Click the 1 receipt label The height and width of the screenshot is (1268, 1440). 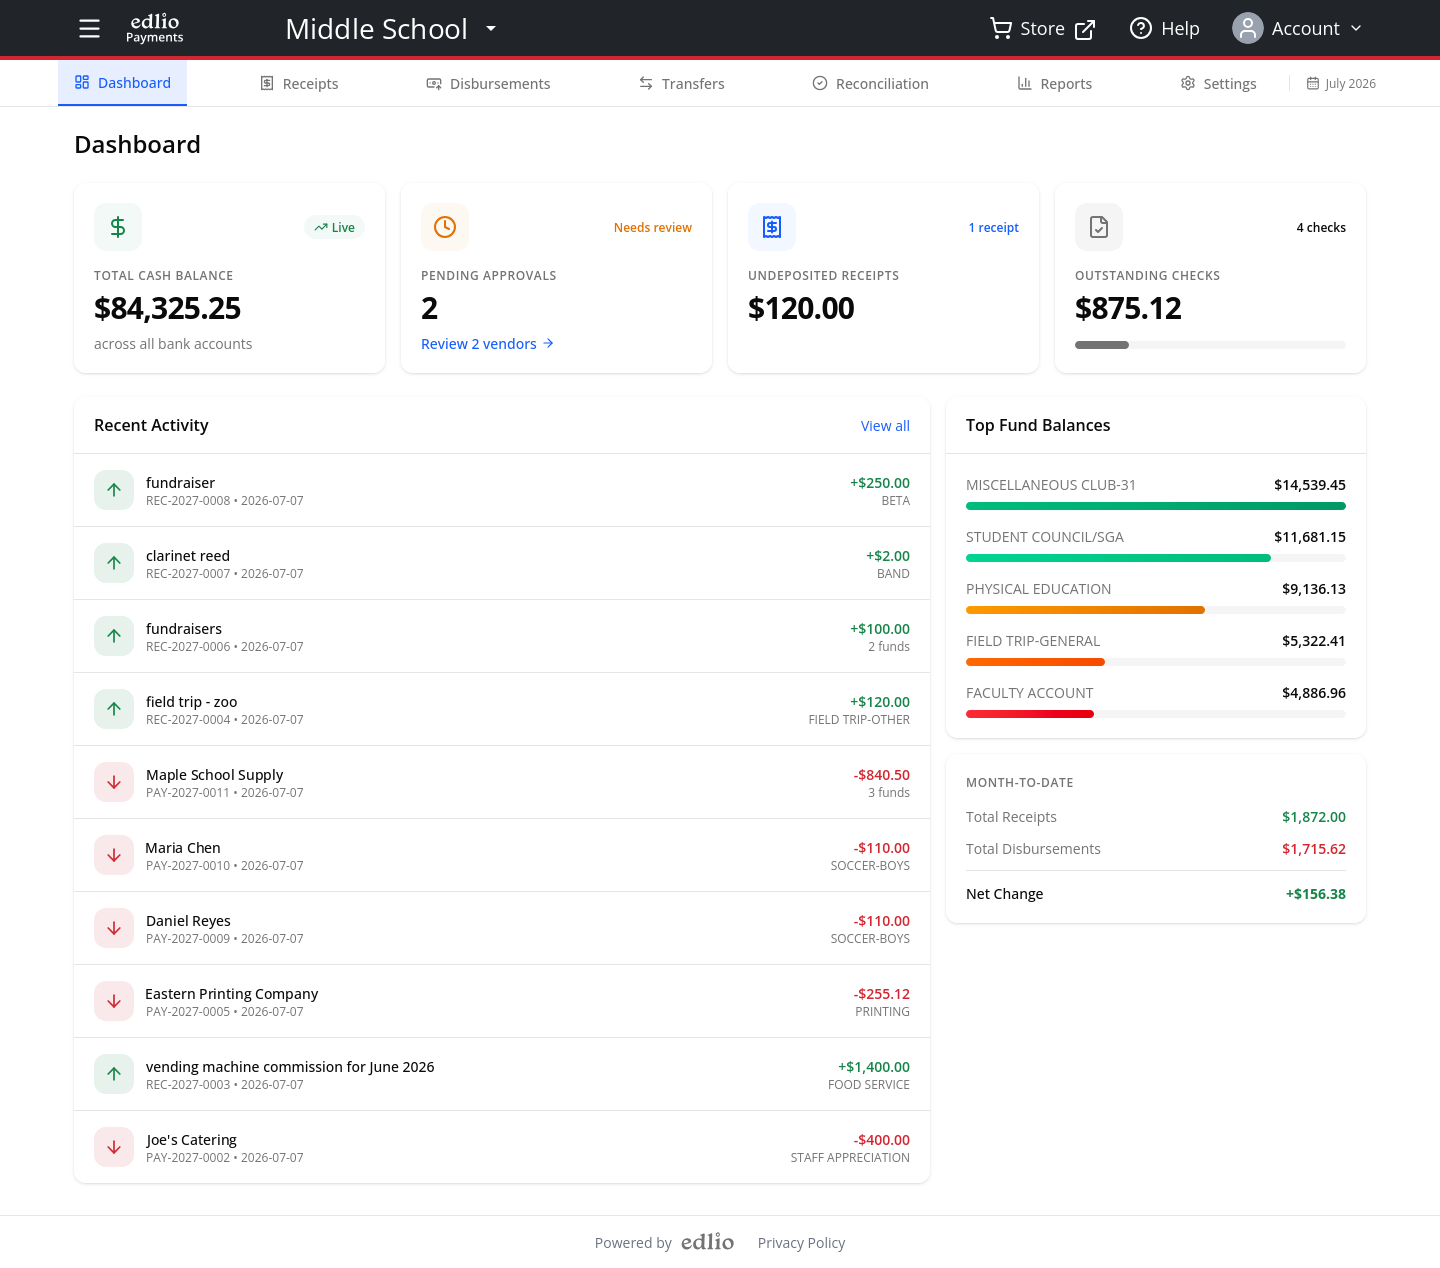pos(993,228)
